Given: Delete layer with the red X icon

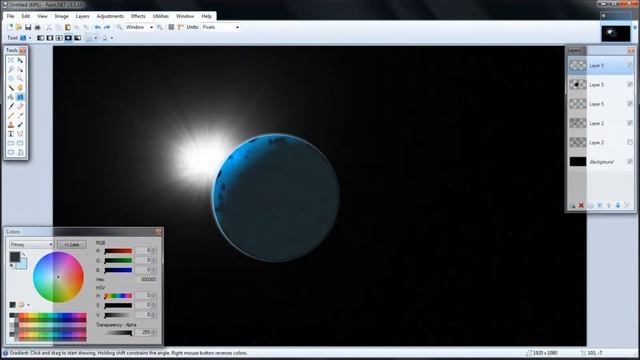Looking at the screenshot, I should 581,205.
